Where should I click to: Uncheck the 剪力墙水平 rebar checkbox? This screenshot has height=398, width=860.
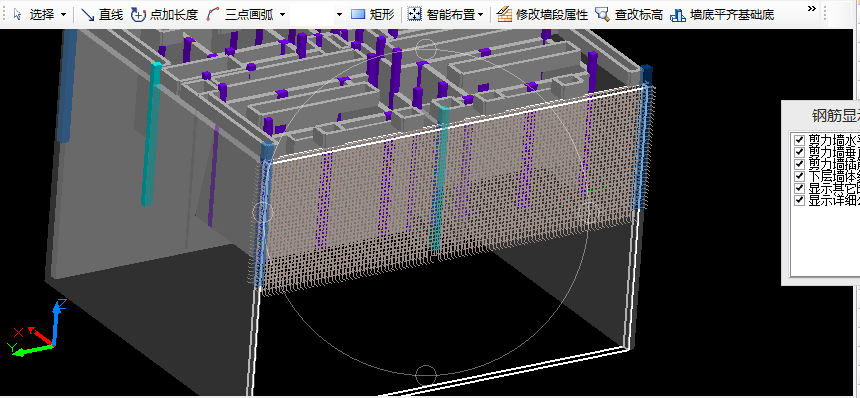coord(799,140)
